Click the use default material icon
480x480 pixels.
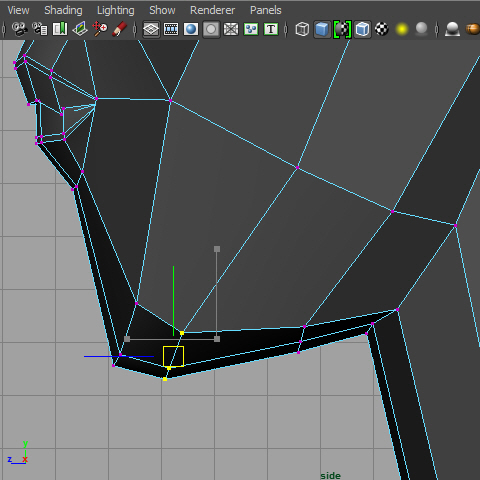tap(342, 29)
